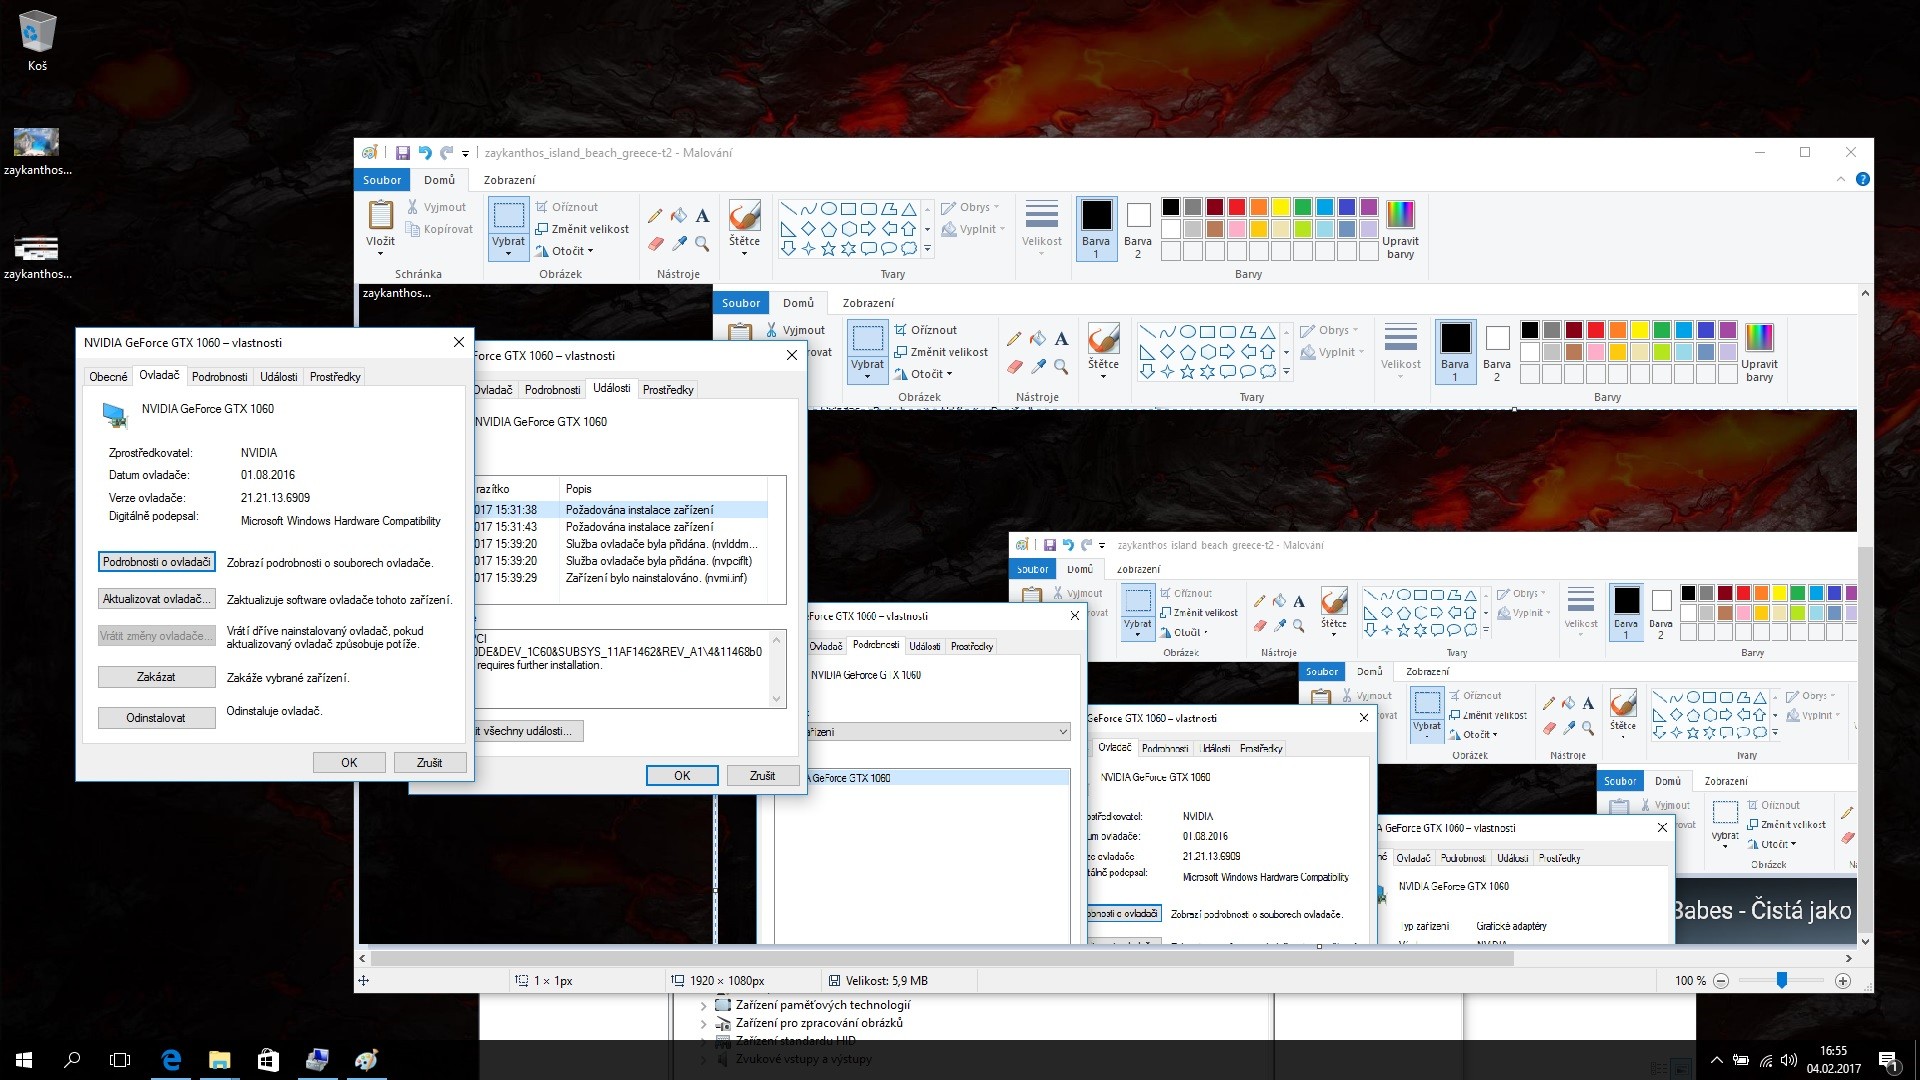Viewport: 1920px width, 1080px height.
Task: Show hidden tray icons chevron
Action: tap(1716, 1060)
